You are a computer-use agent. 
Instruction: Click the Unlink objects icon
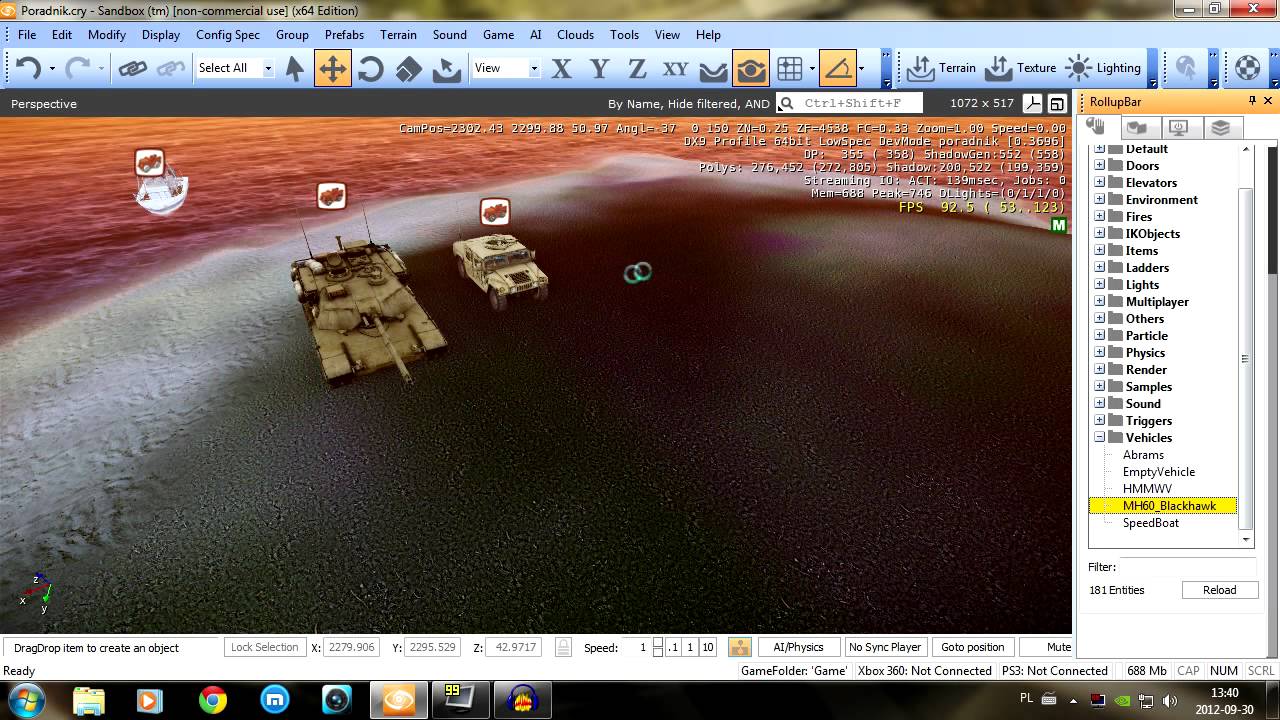pos(171,68)
